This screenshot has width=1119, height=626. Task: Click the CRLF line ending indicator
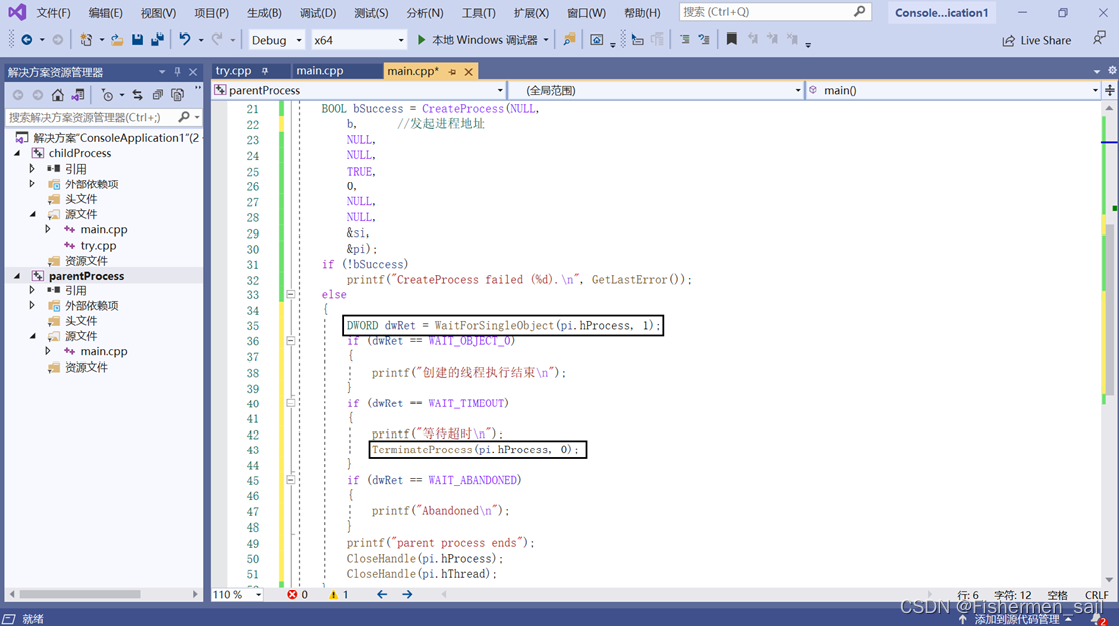tap(1097, 595)
